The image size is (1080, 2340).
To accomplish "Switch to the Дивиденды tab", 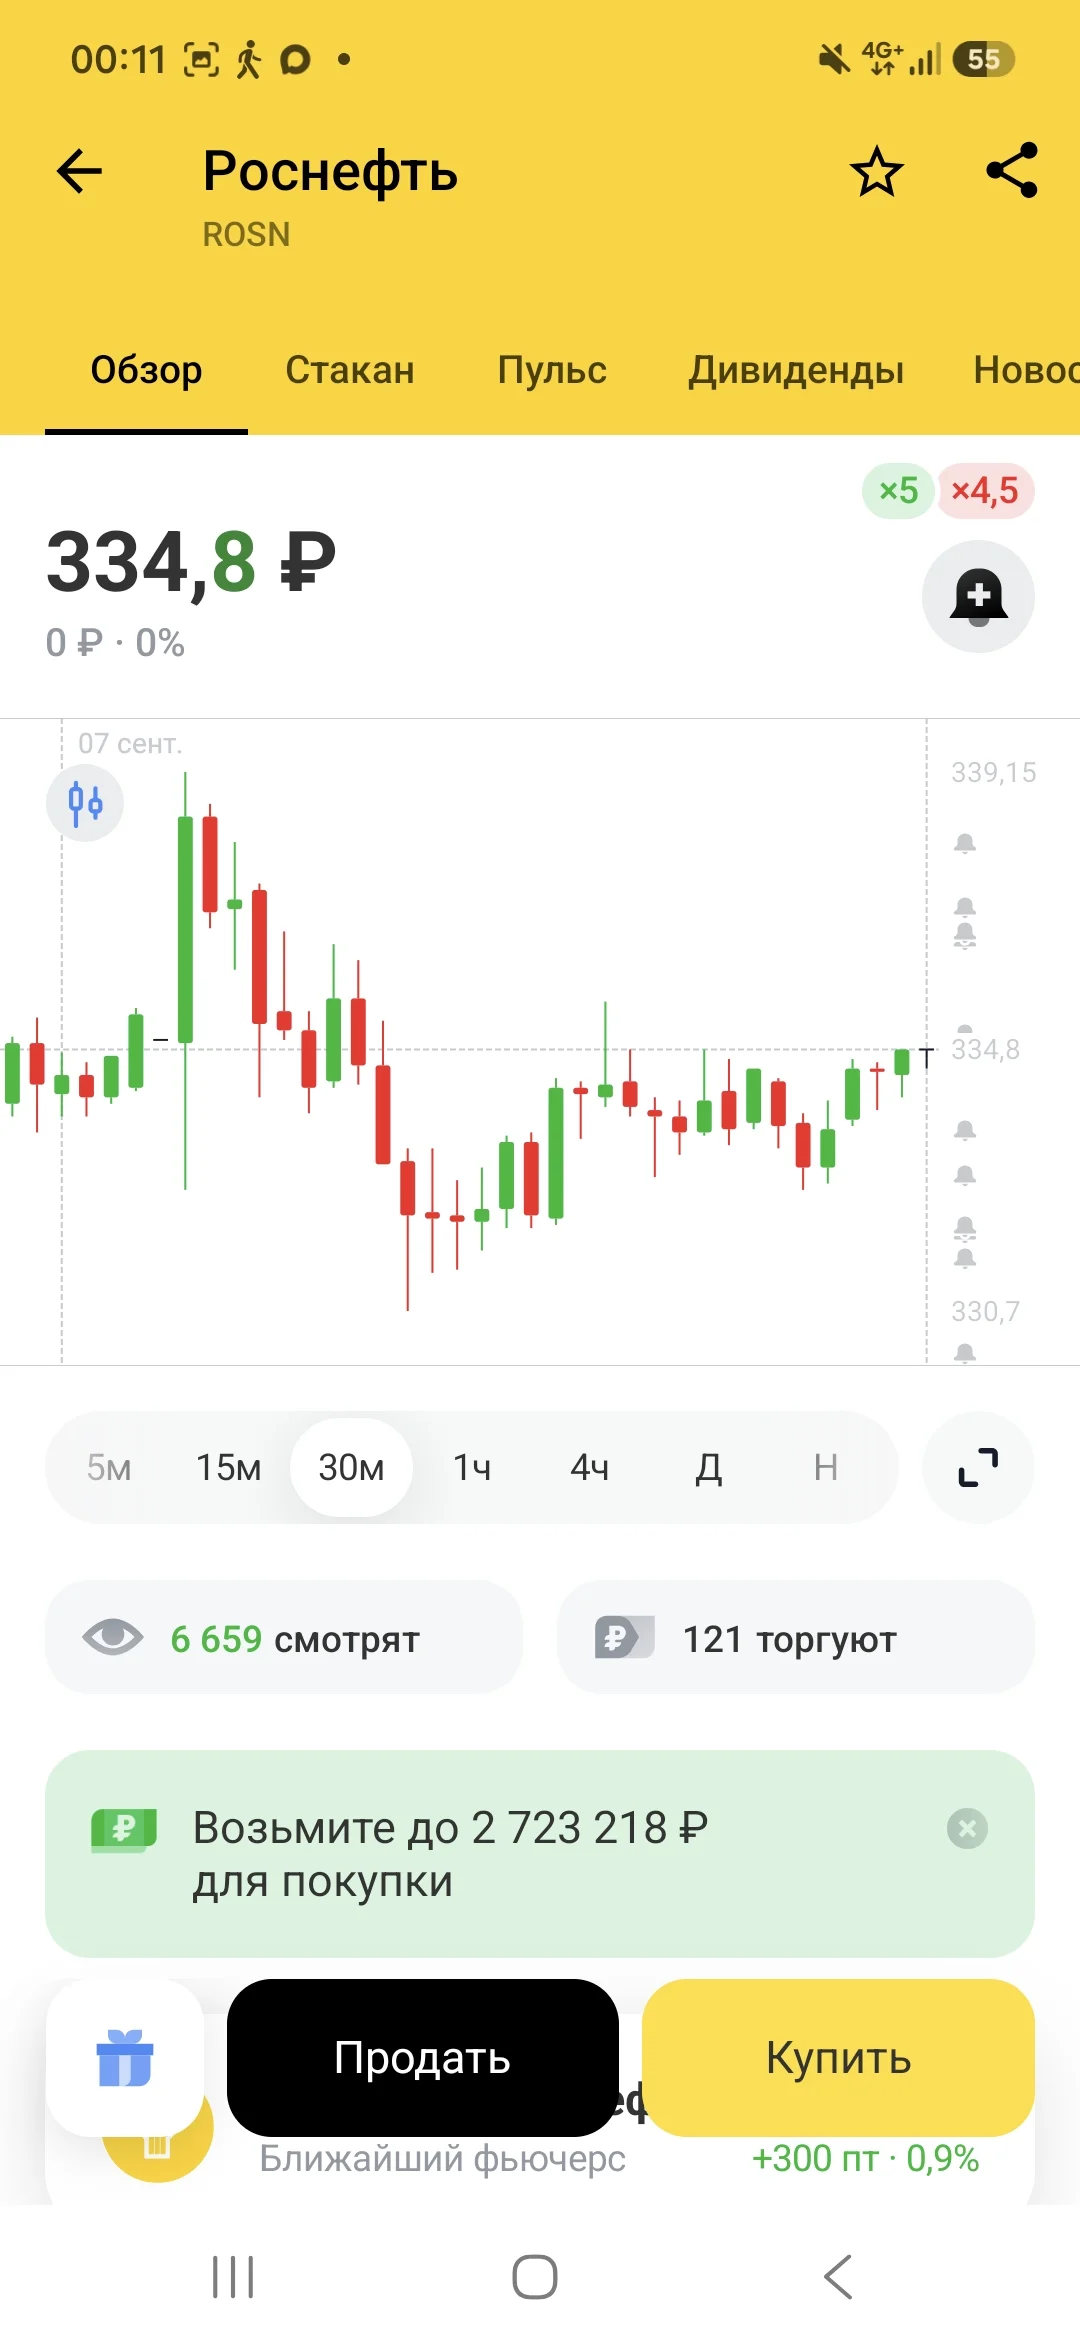I will click(x=796, y=370).
